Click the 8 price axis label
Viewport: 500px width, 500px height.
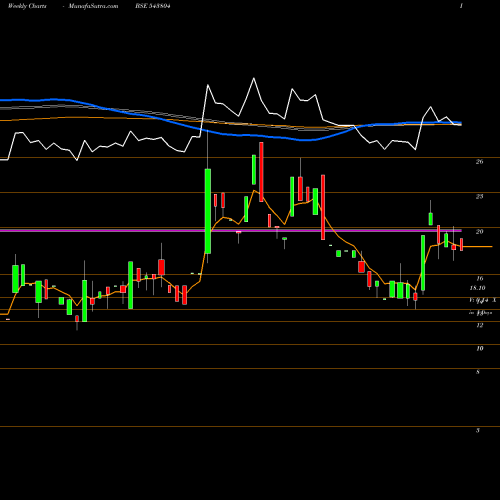[x=478, y=372]
